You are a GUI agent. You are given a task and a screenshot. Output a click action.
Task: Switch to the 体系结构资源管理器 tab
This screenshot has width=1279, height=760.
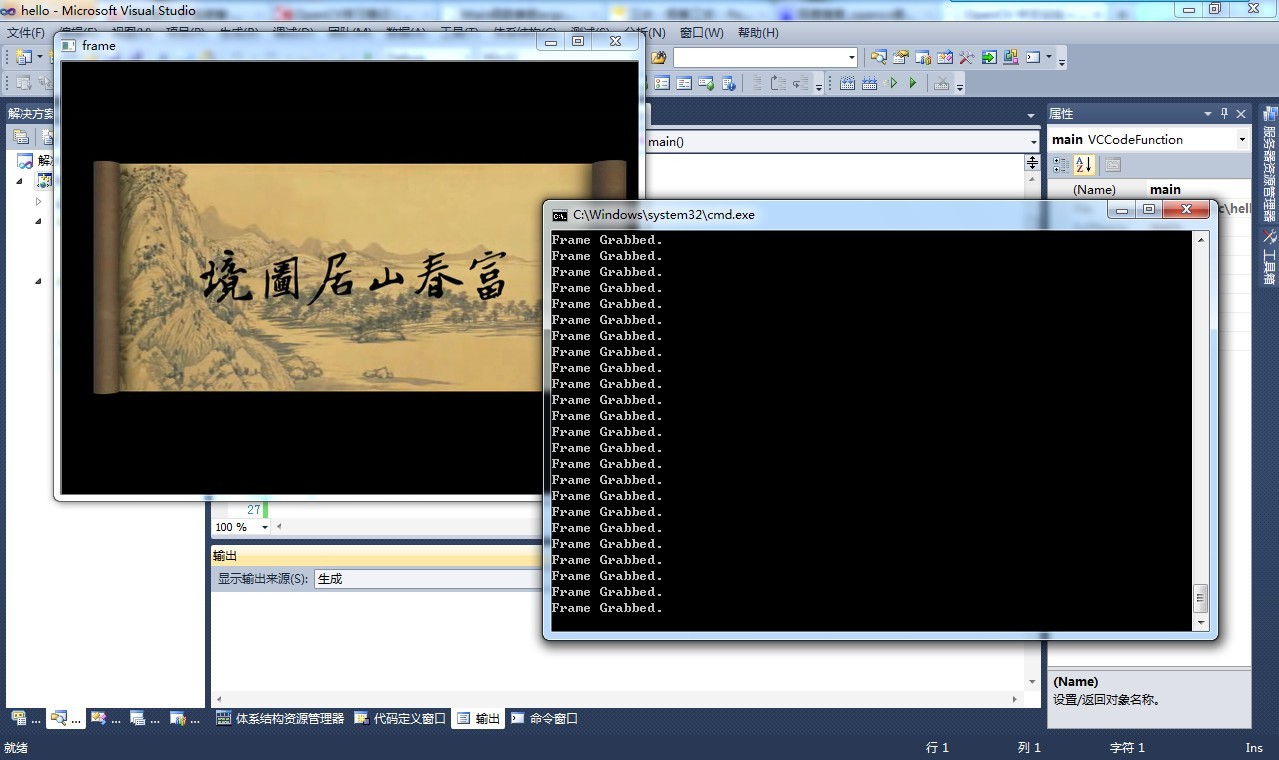point(281,718)
